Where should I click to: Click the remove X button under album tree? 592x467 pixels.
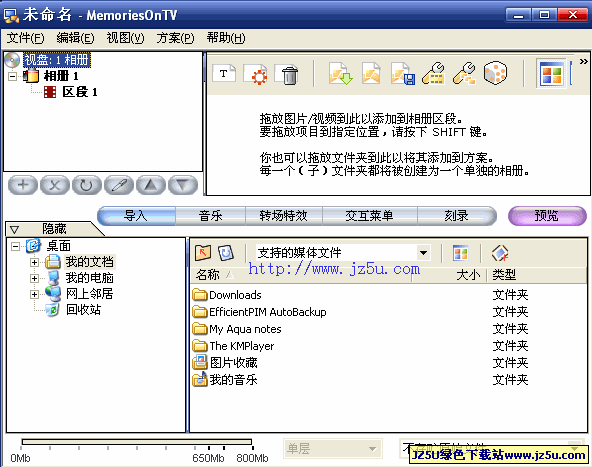click(x=55, y=185)
